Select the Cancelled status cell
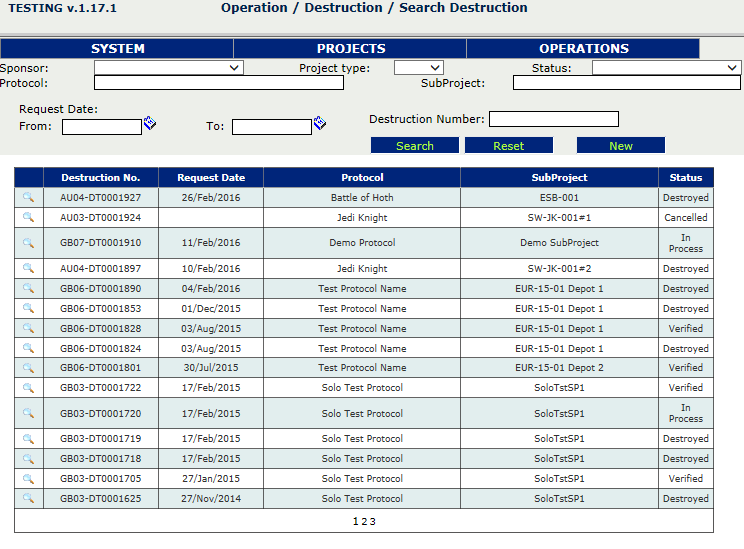Screen dimensions: 744x549 pos(686,217)
